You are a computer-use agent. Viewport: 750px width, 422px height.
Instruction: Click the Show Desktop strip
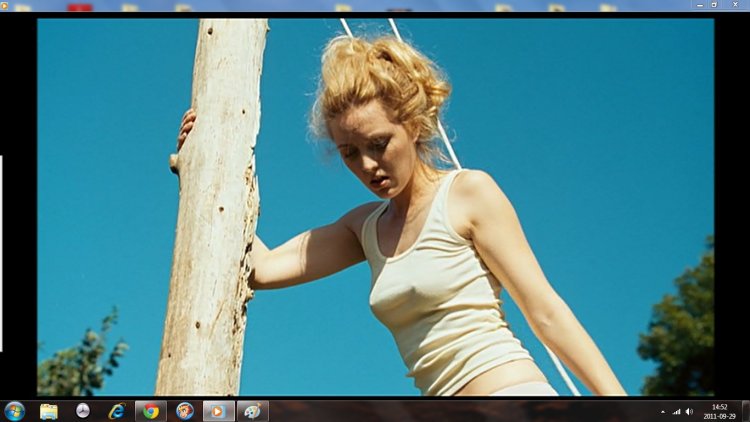pos(746,411)
